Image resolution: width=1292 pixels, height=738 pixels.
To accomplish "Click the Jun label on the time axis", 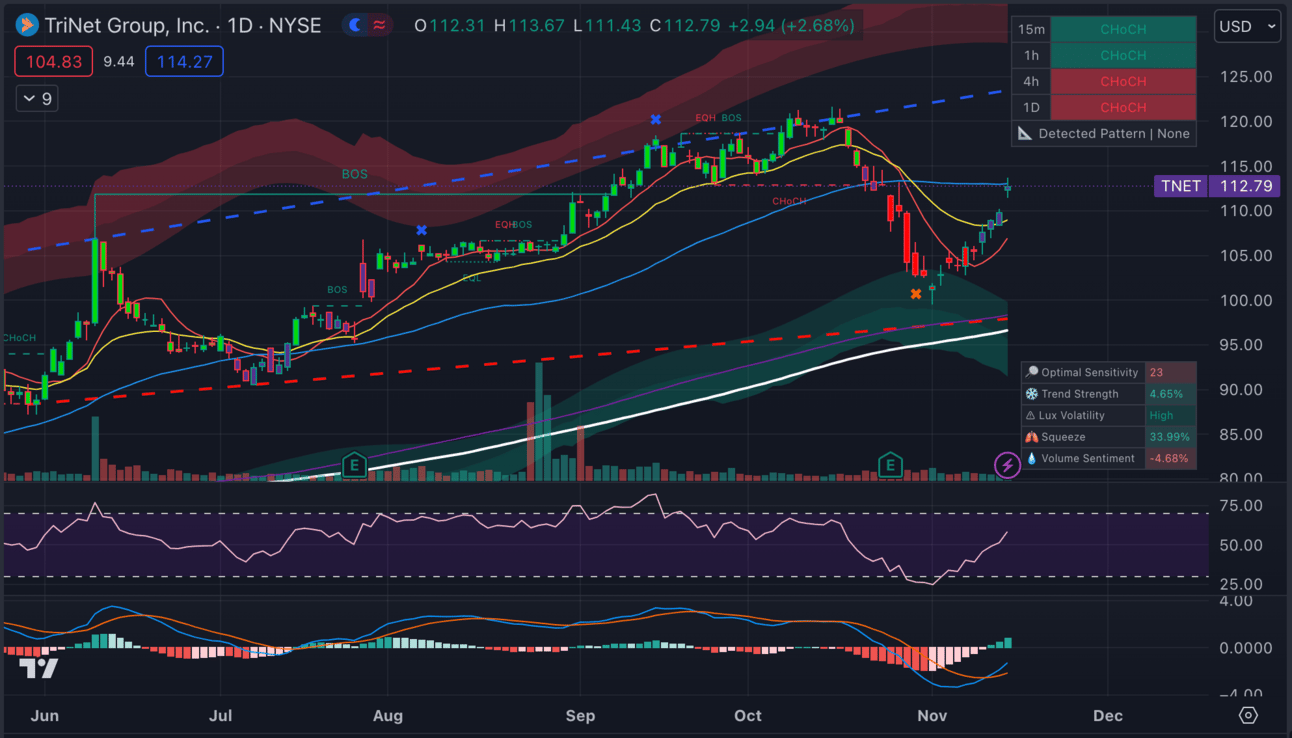I will click(46, 716).
